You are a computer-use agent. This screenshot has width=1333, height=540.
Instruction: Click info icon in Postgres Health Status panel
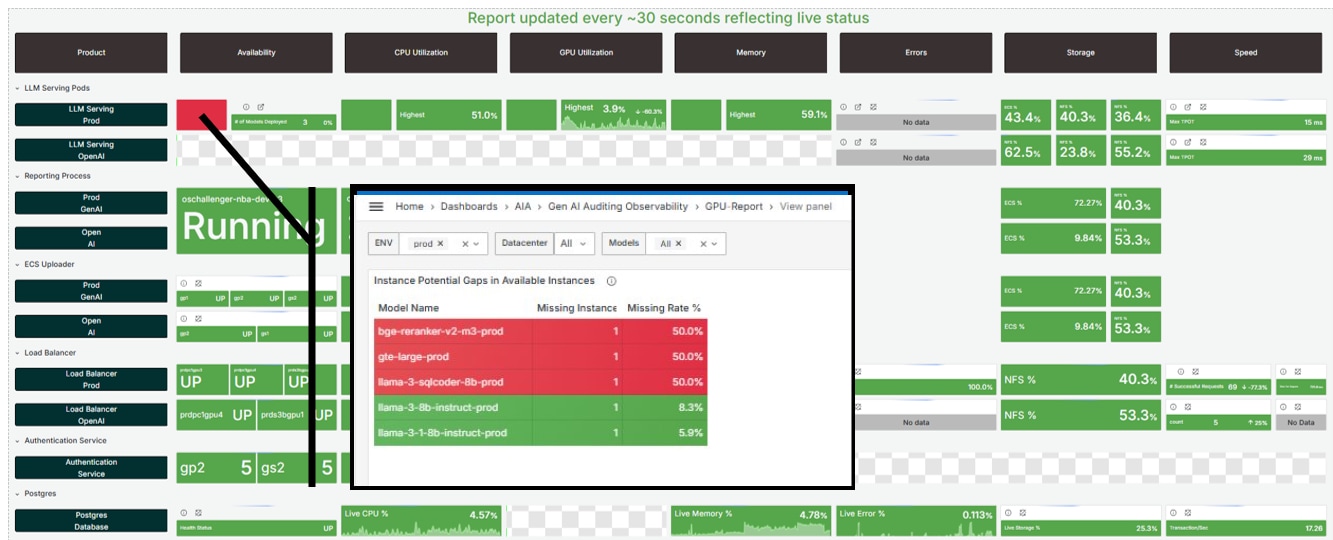click(183, 512)
